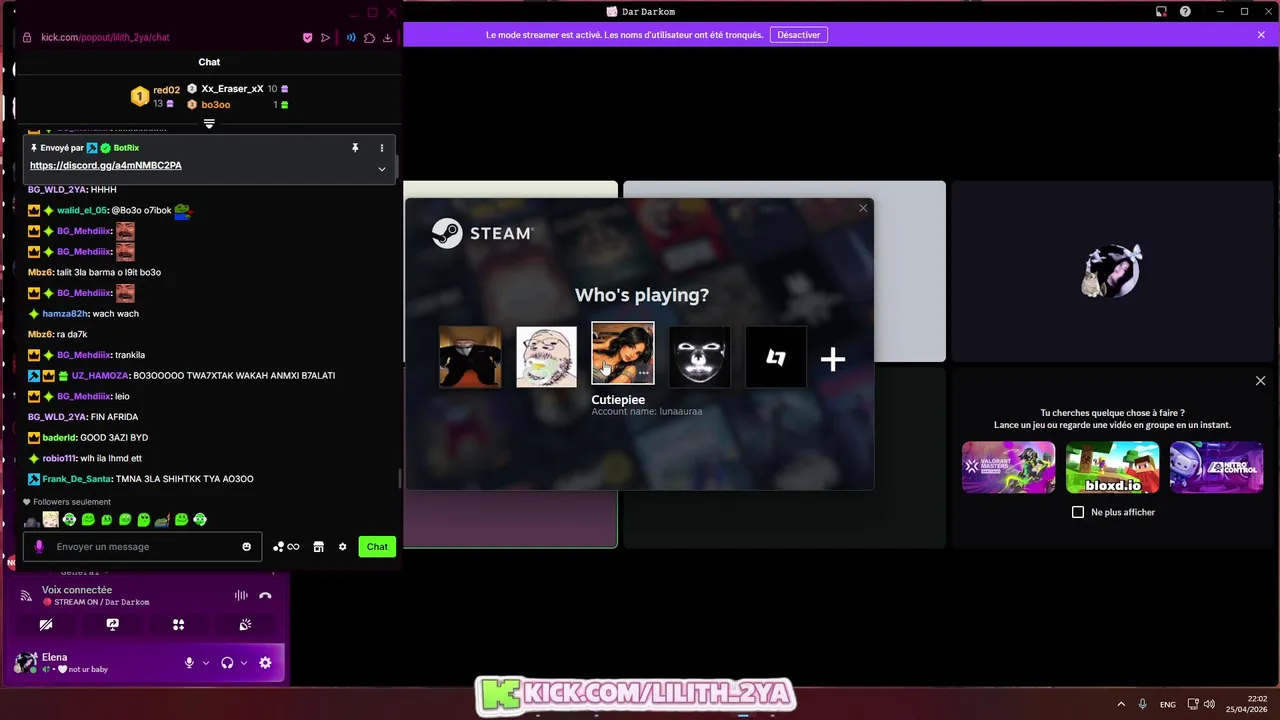Launch bloxd.io activity card
The height and width of the screenshot is (720, 1280).
(x=1112, y=467)
